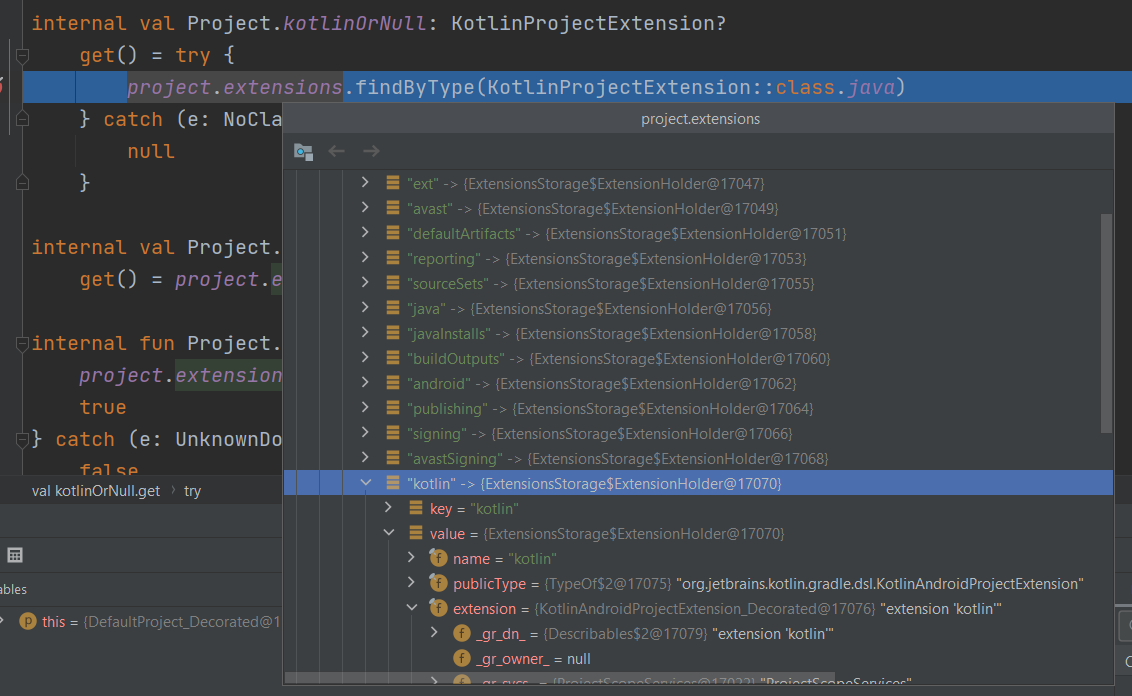Toggle the breakpoint marker in the editor gutter
This screenshot has width=1132, height=696.
[x=4, y=88]
